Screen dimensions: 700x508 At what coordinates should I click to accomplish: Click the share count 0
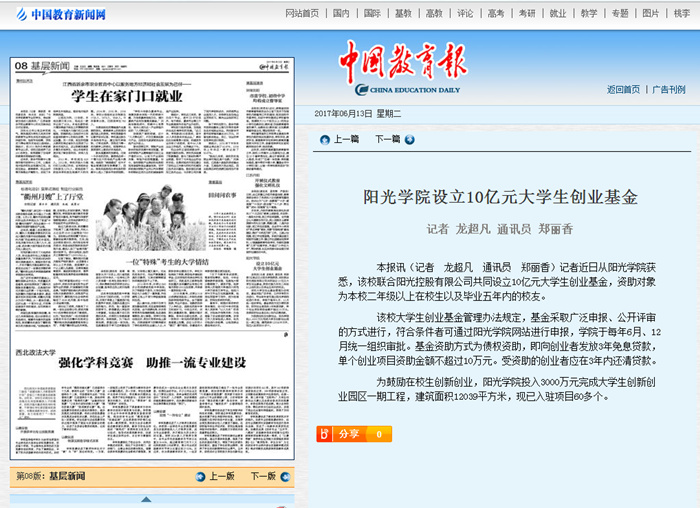379,434
